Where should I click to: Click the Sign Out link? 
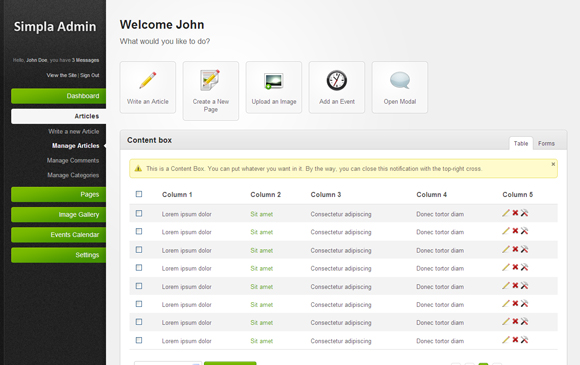pyautogui.click(x=90, y=75)
